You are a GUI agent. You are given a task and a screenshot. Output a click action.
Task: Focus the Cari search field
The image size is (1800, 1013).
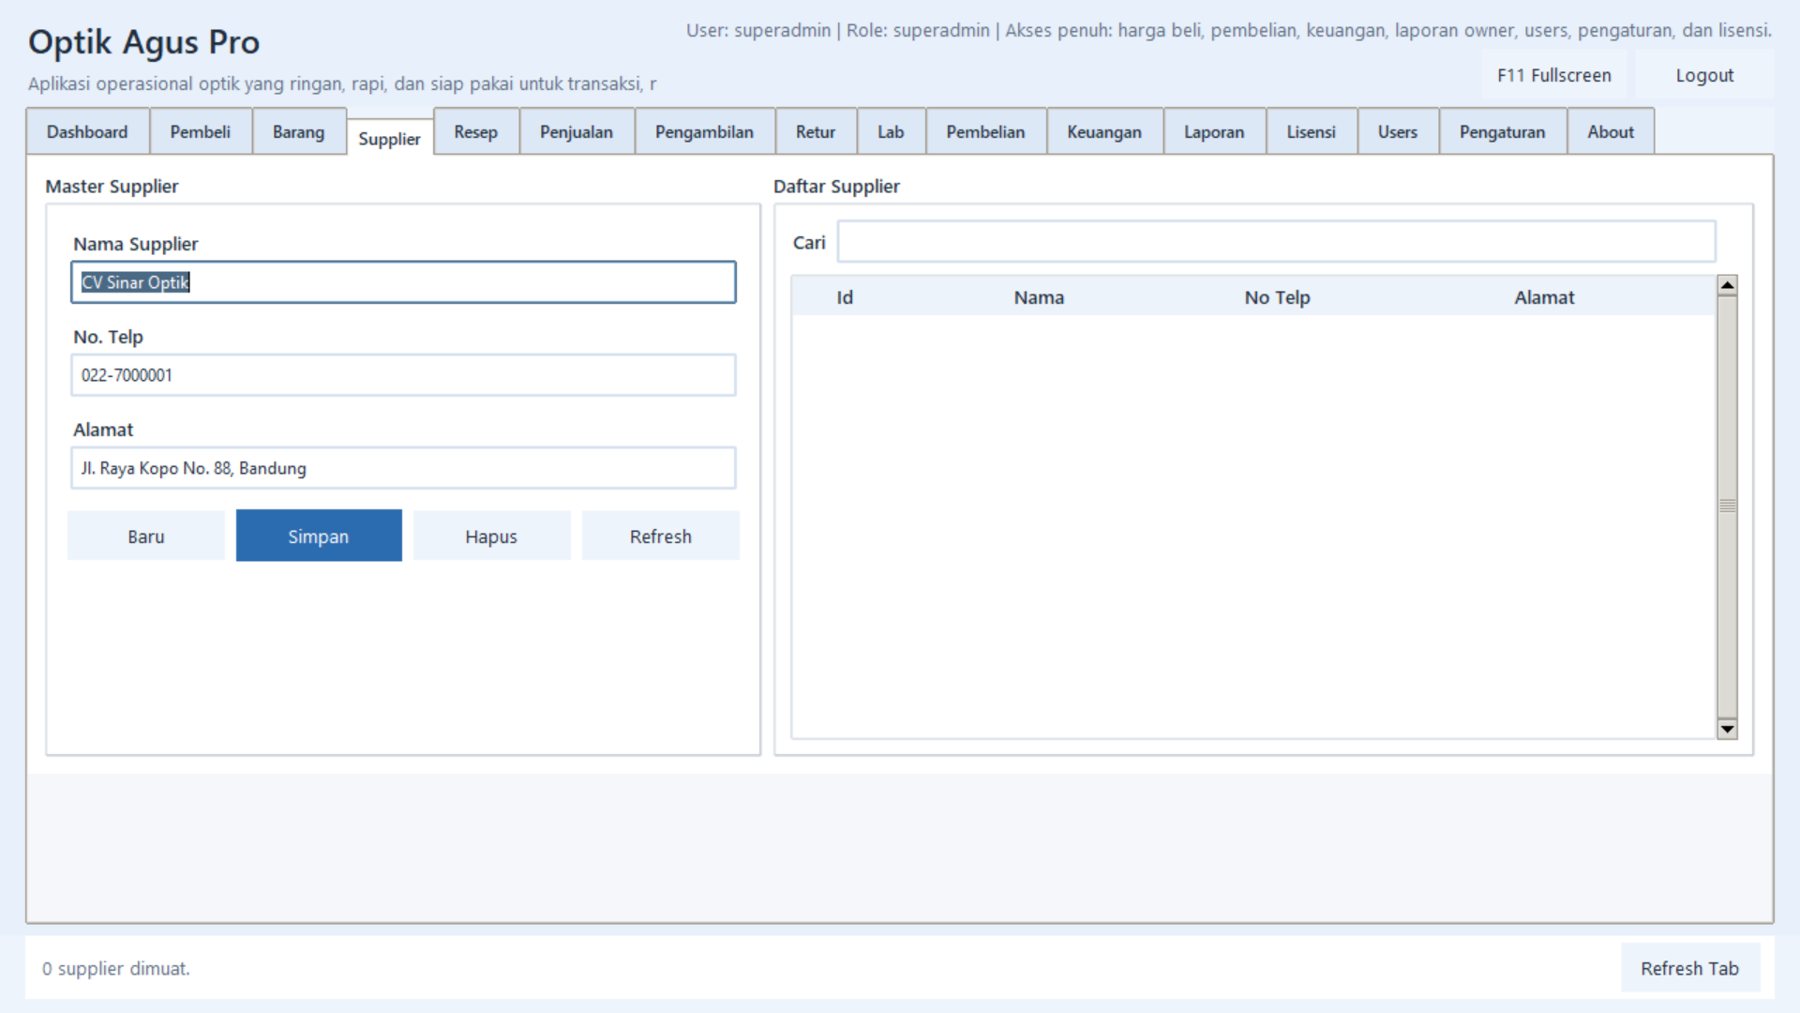1275,242
